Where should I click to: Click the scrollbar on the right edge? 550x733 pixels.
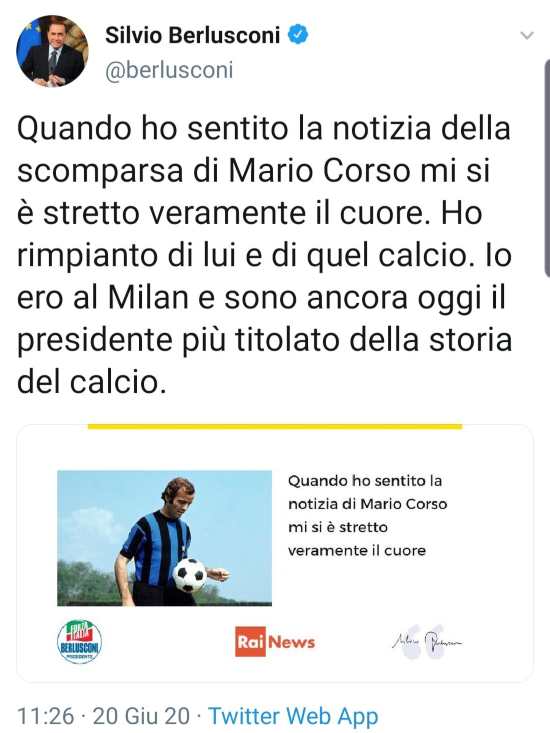(547, 168)
